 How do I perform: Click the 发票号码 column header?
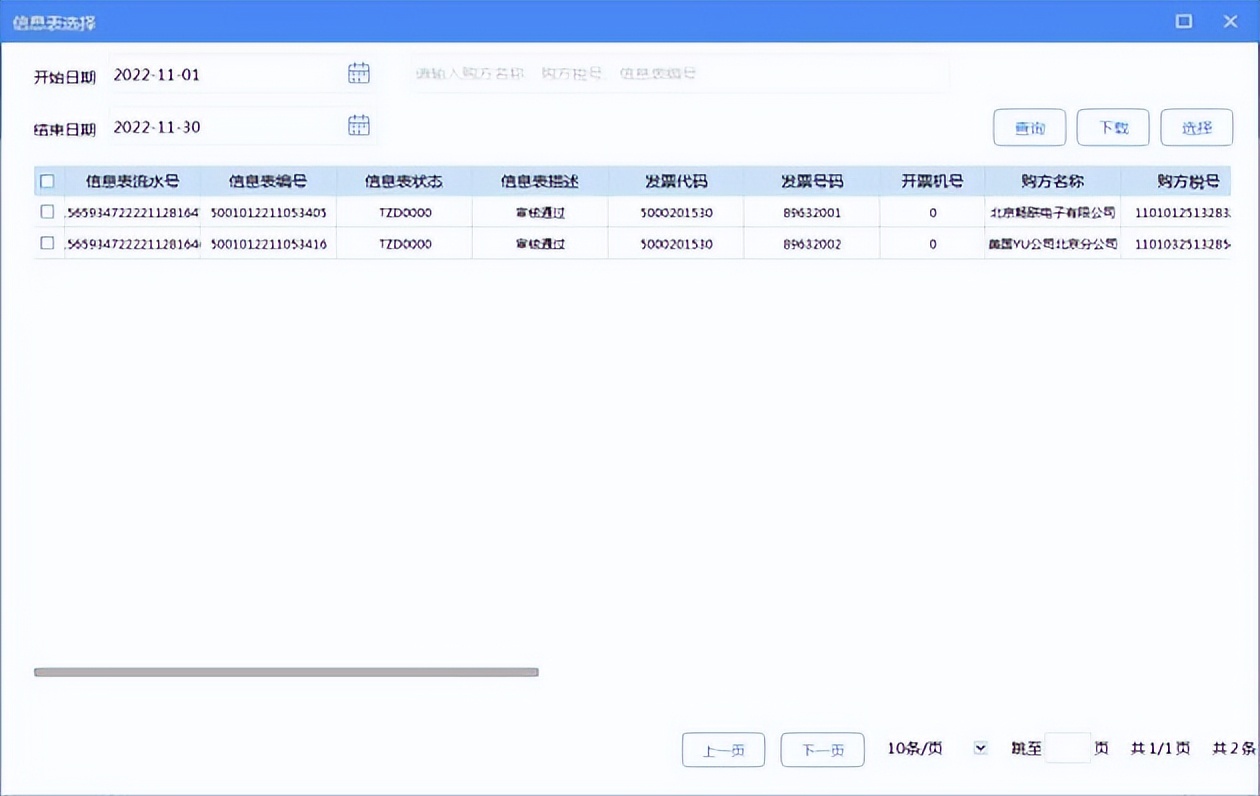pos(810,181)
